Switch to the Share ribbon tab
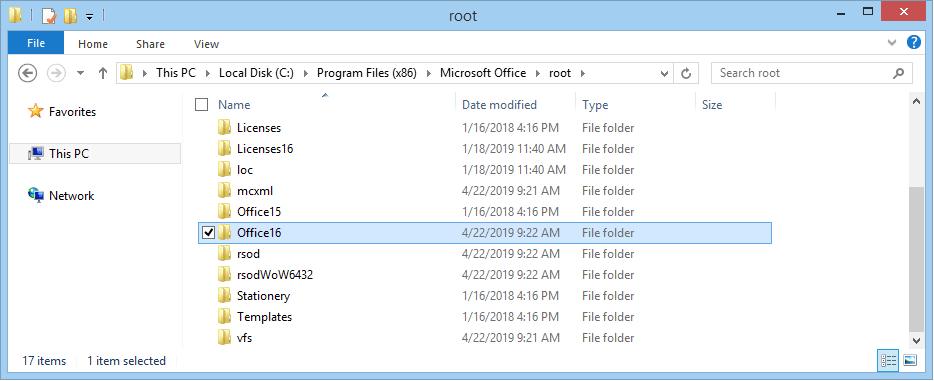Viewport: 934px width, 381px height. coord(150,44)
